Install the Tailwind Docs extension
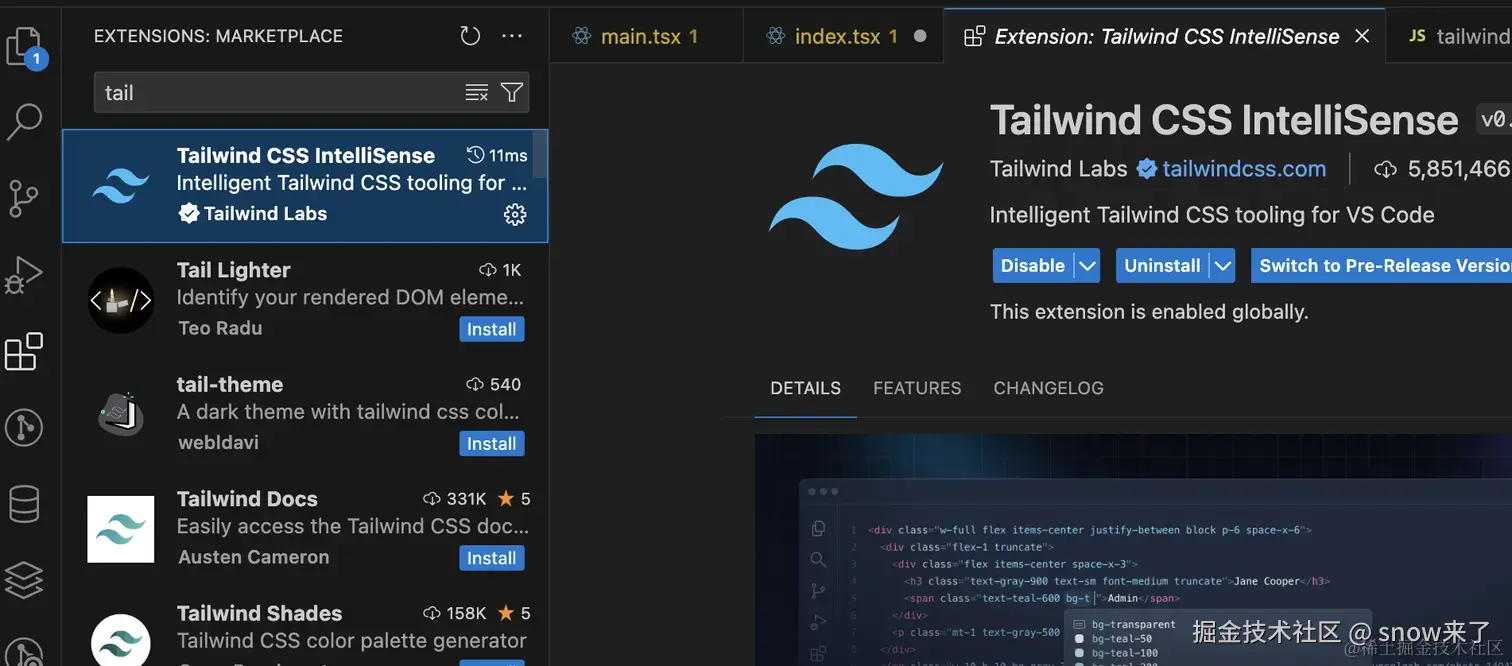 click(x=492, y=558)
